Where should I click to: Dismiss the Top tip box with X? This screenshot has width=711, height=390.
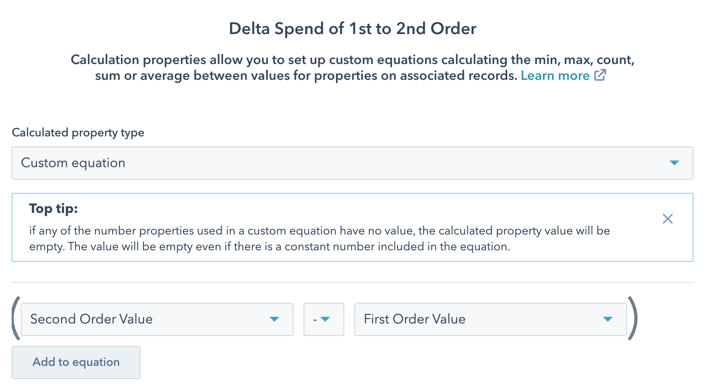coord(667,219)
